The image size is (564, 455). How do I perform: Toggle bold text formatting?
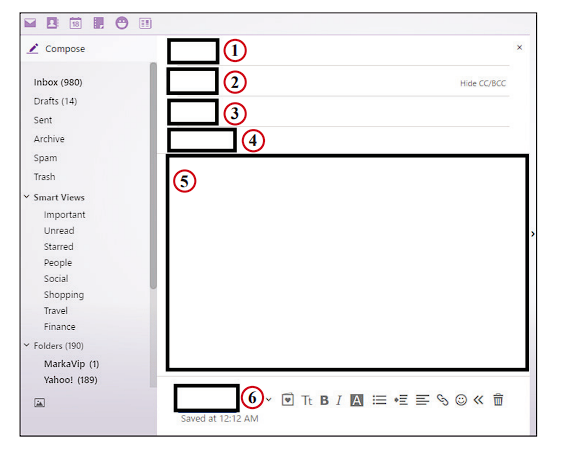(324, 400)
